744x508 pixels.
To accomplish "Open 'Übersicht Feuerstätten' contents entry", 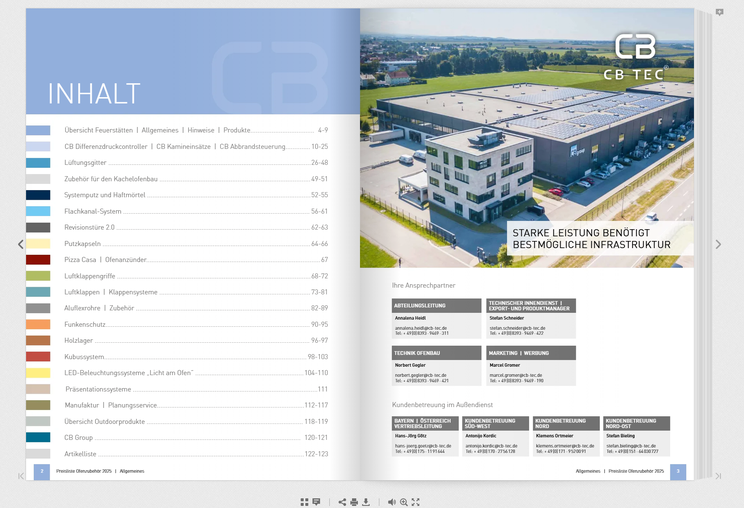I will (x=196, y=130).
